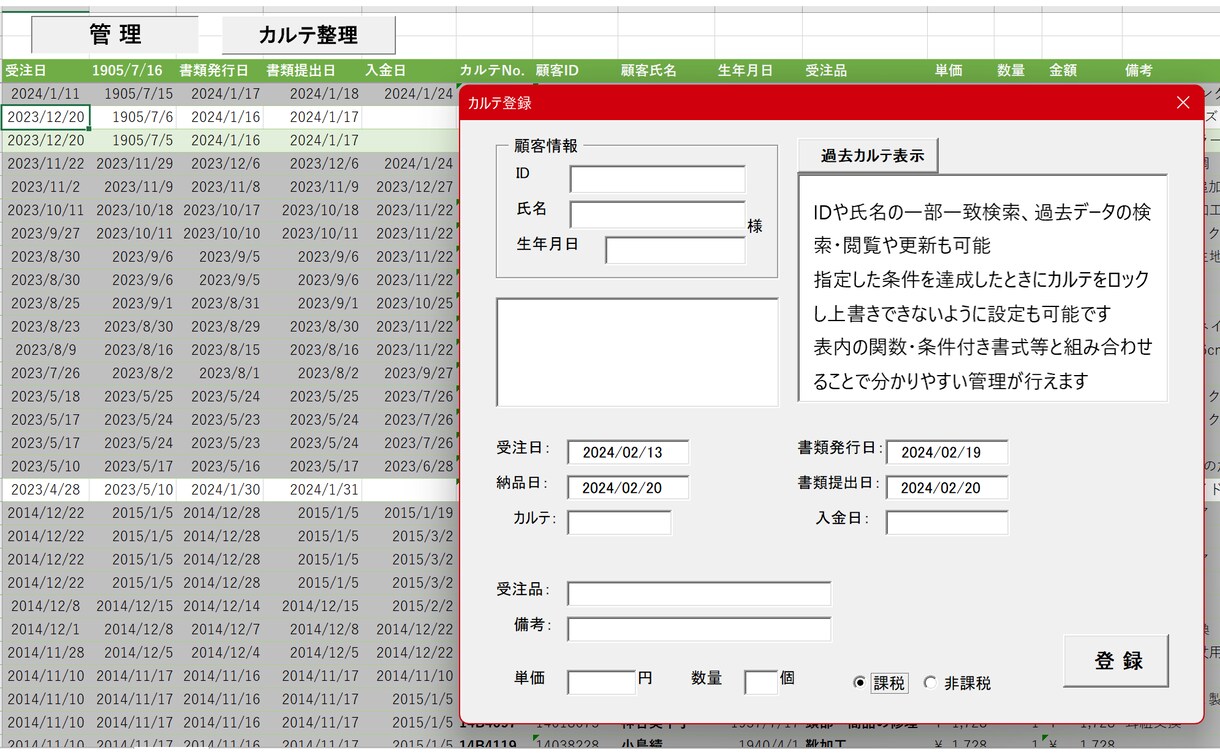1220x755 pixels.
Task: Click cell 2023/7/26 in 受注日 column
Action: pos(46,373)
